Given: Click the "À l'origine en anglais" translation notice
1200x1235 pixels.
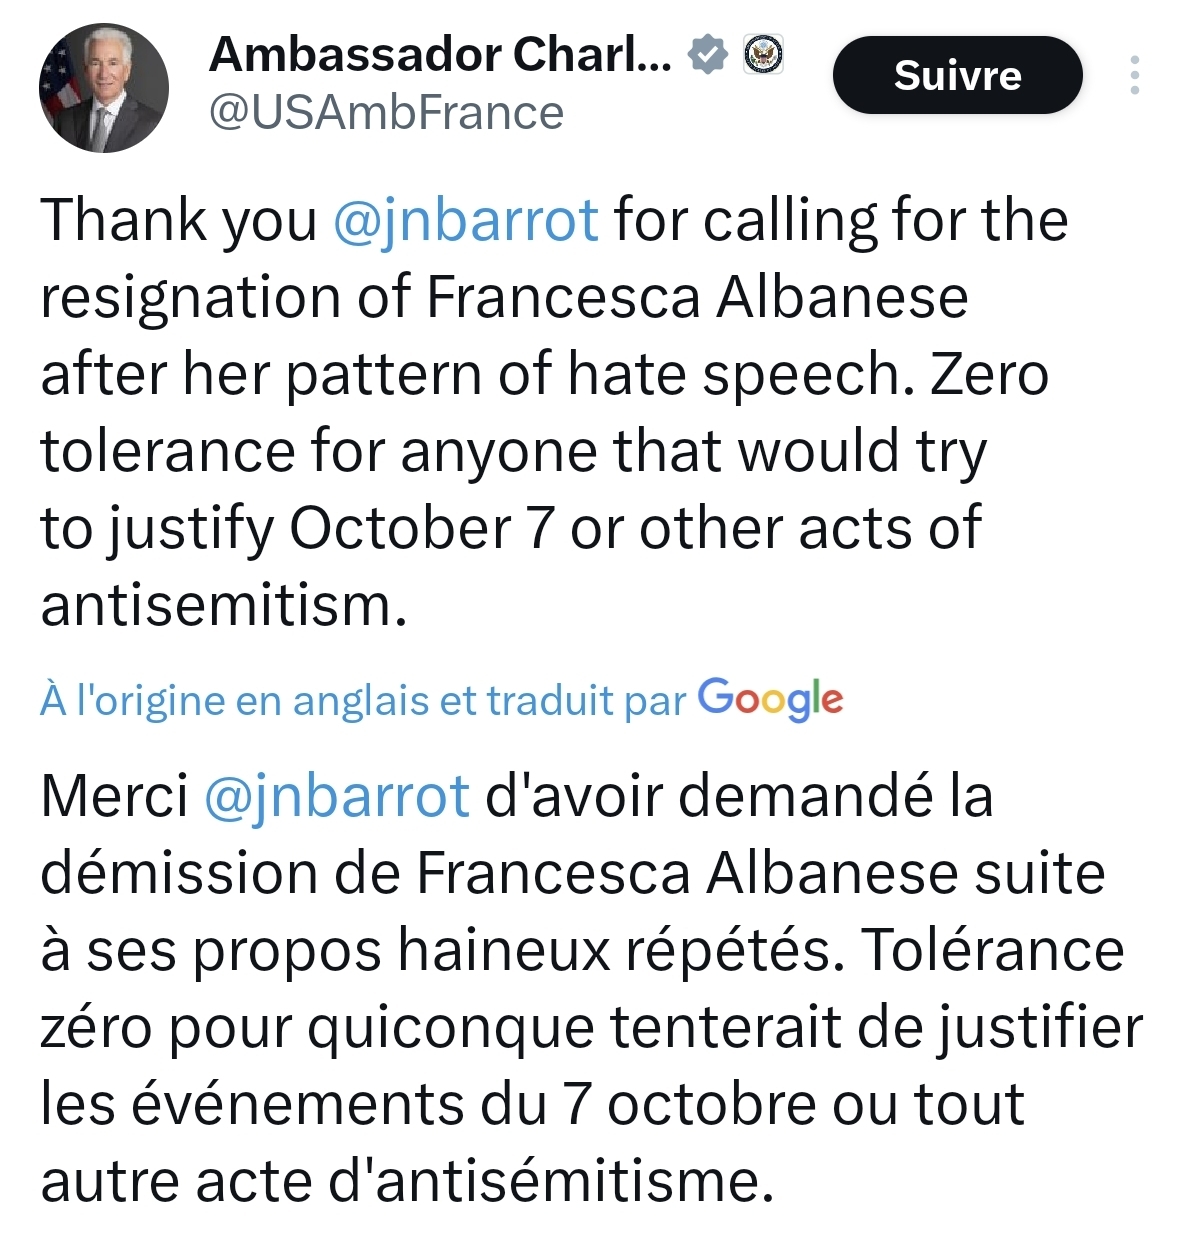Looking at the screenshot, I should [x=362, y=701].
